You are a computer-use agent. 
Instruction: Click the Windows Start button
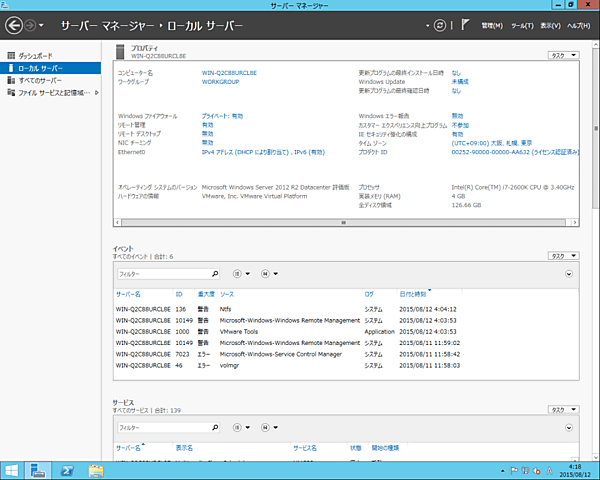(12, 470)
